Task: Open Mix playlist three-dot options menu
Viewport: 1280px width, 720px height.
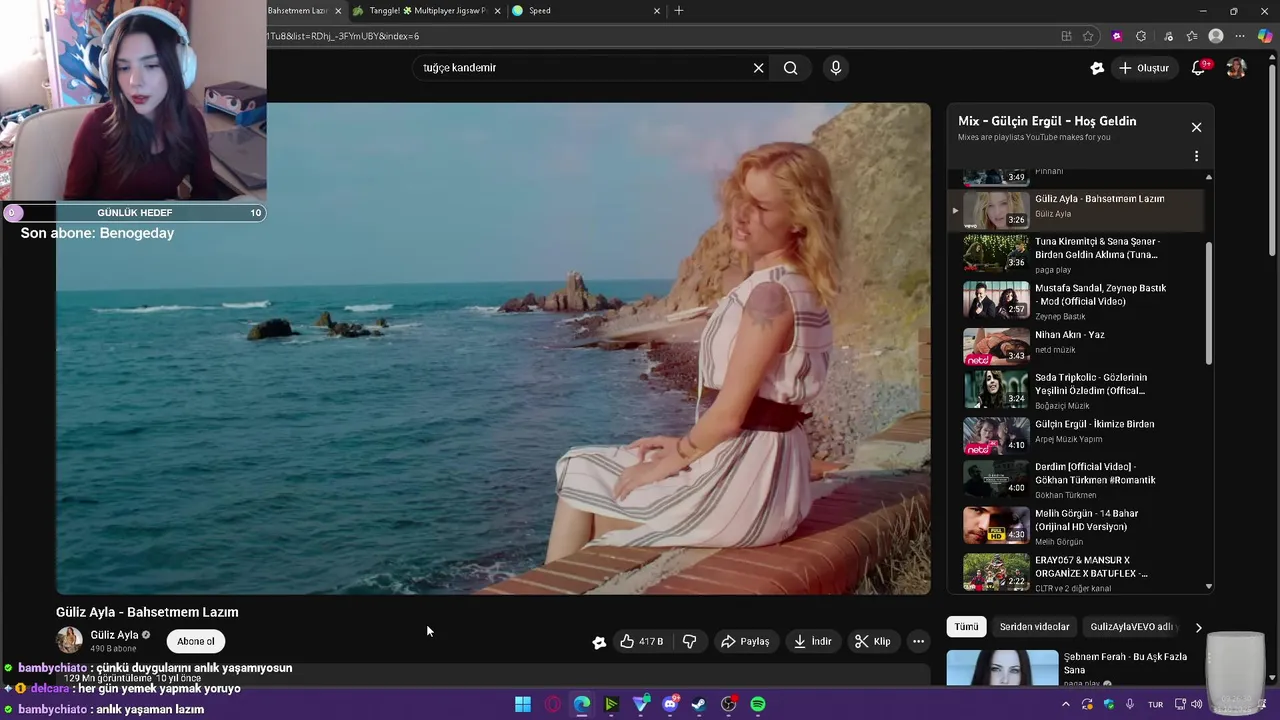Action: click(x=1196, y=156)
